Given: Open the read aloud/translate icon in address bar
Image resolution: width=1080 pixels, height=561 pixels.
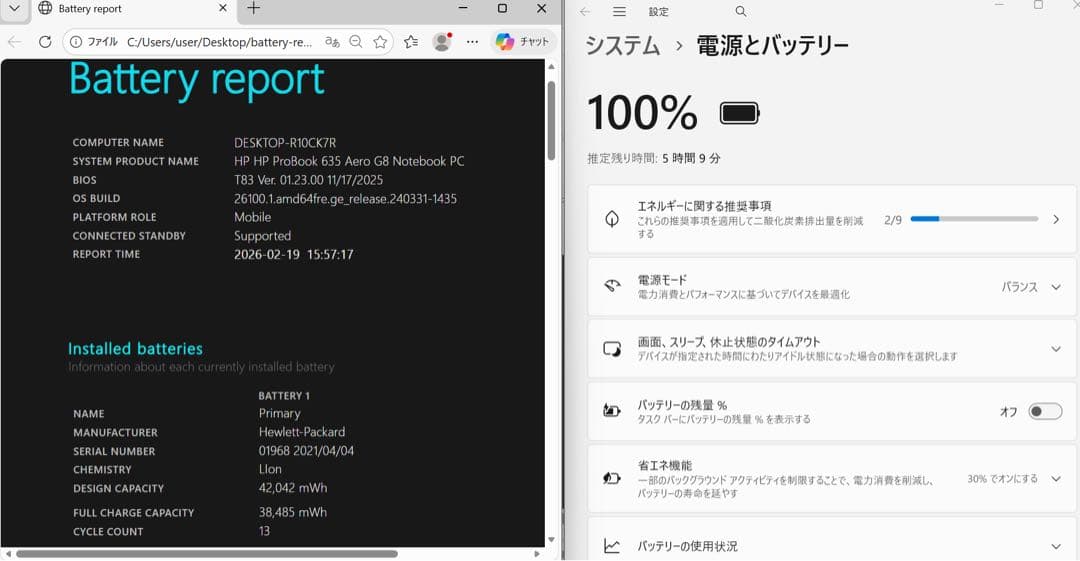Looking at the screenshot, I should point(332,42).
